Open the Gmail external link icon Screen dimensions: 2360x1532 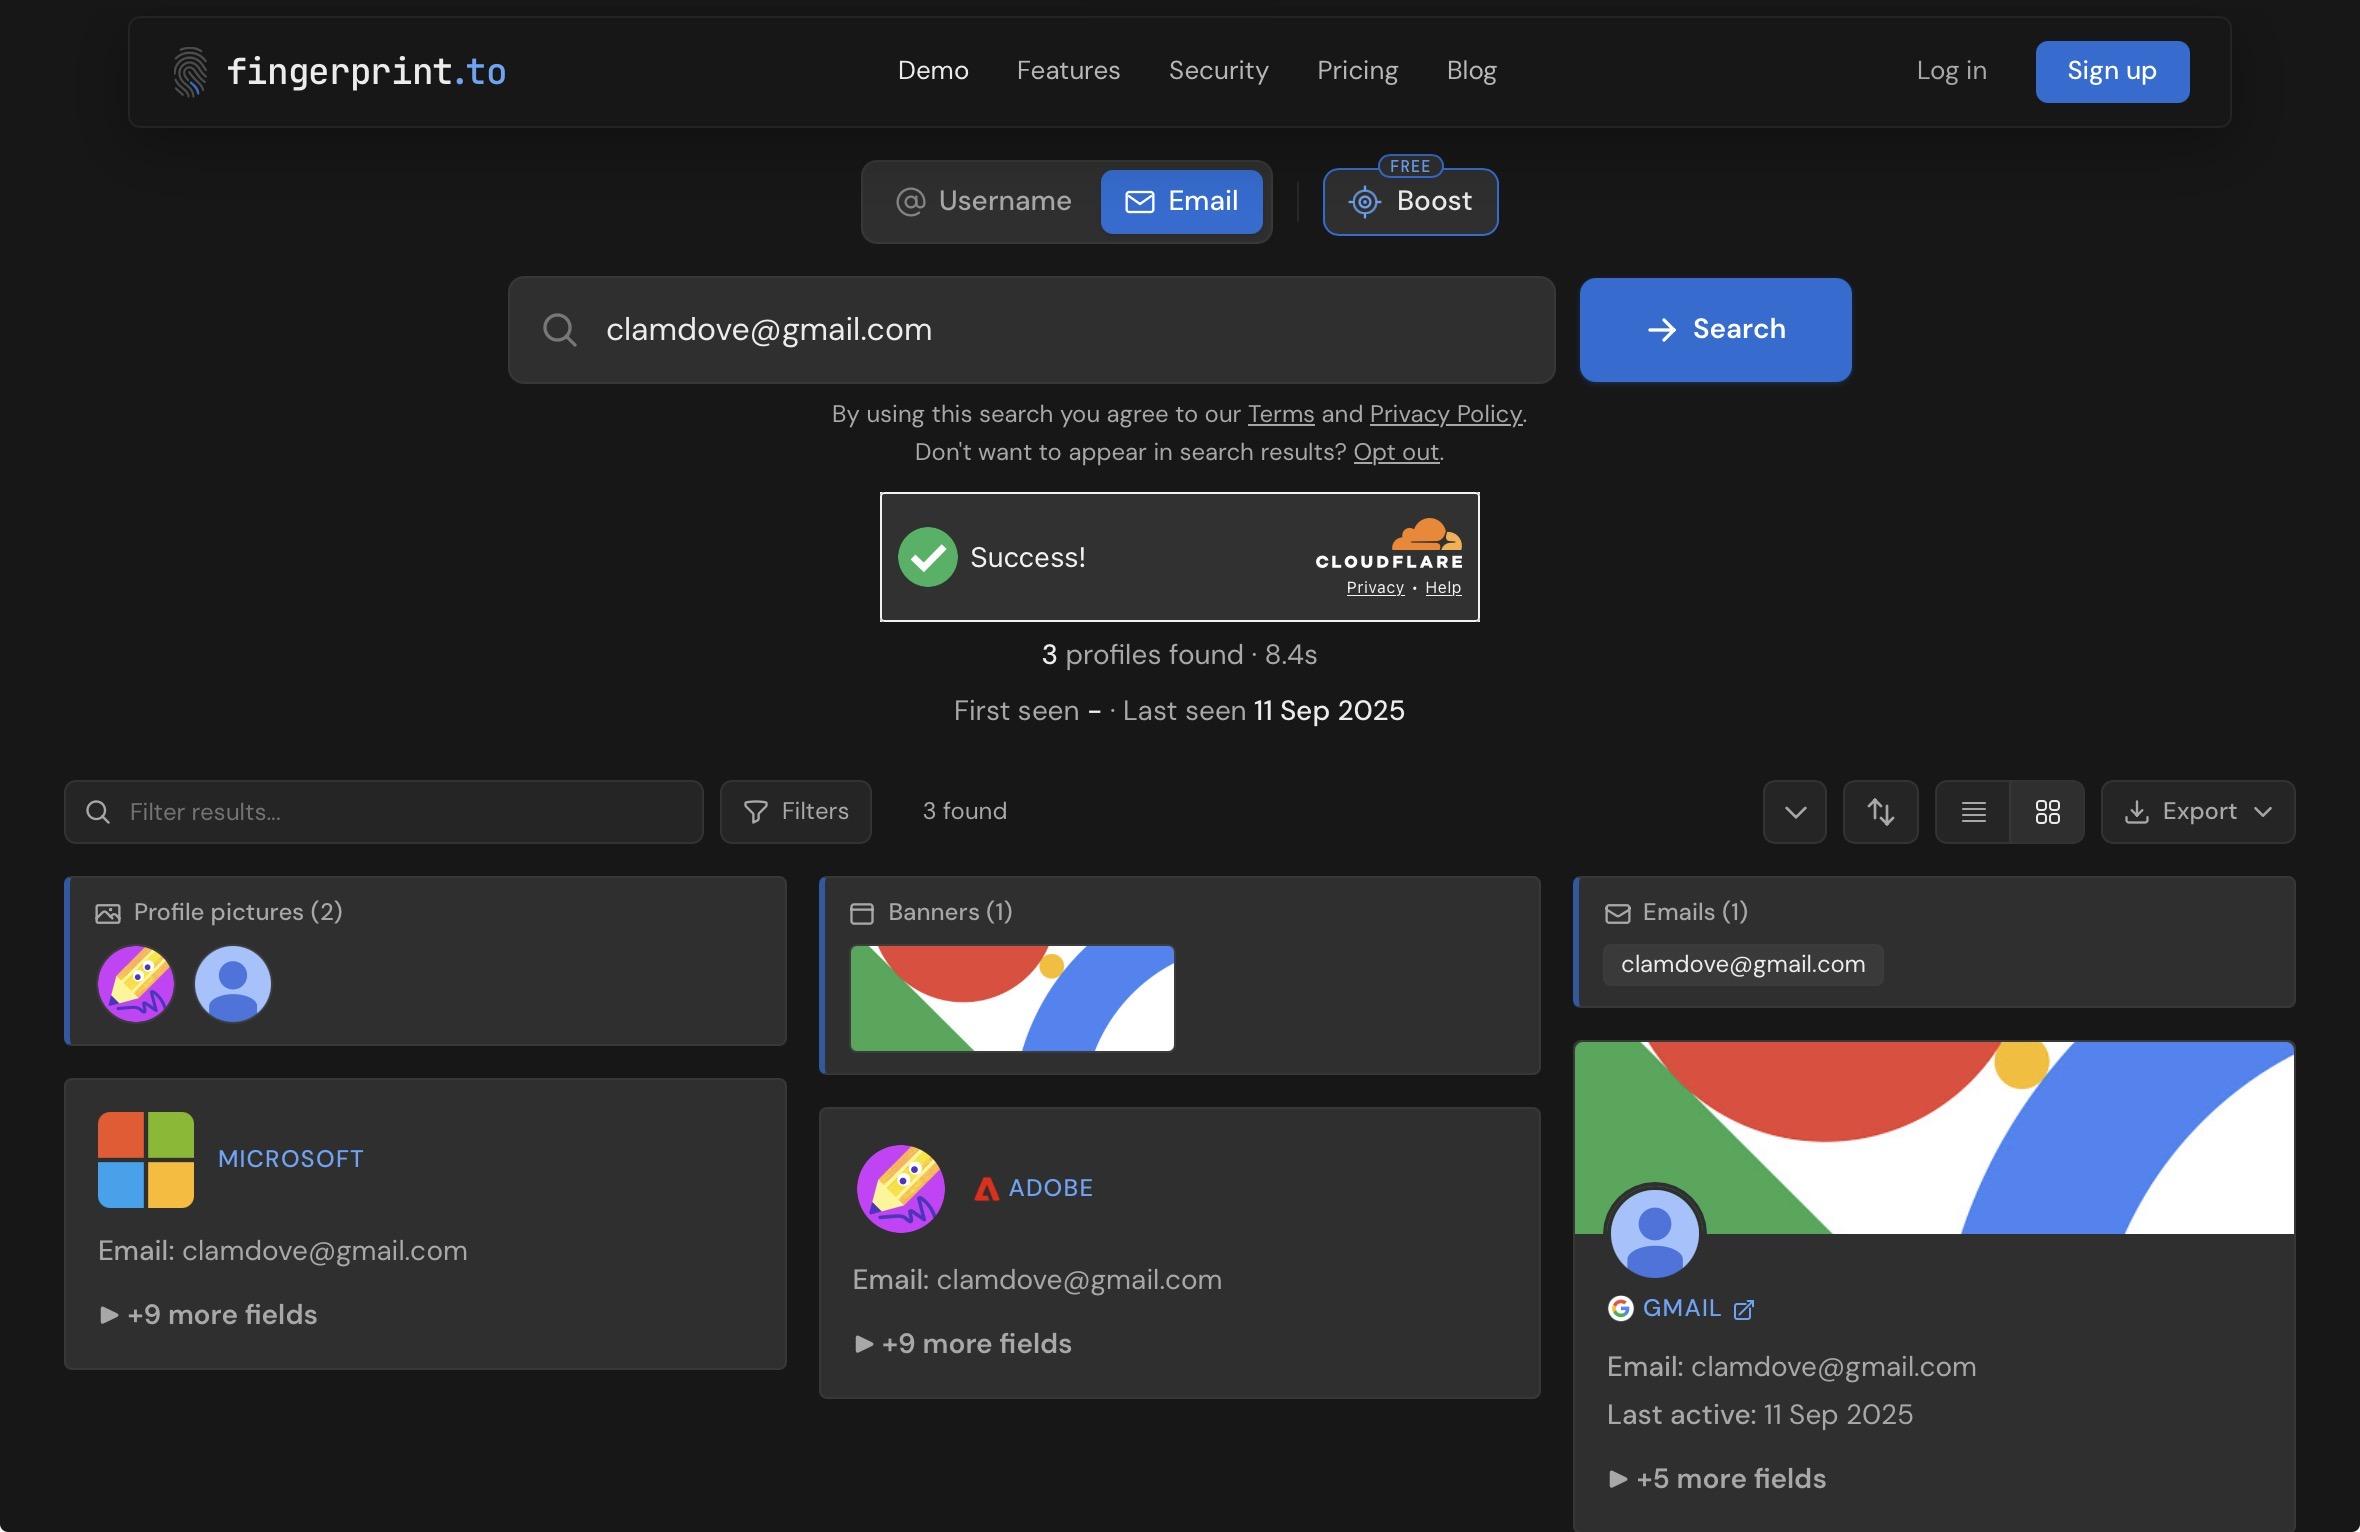[1743, 1309]
